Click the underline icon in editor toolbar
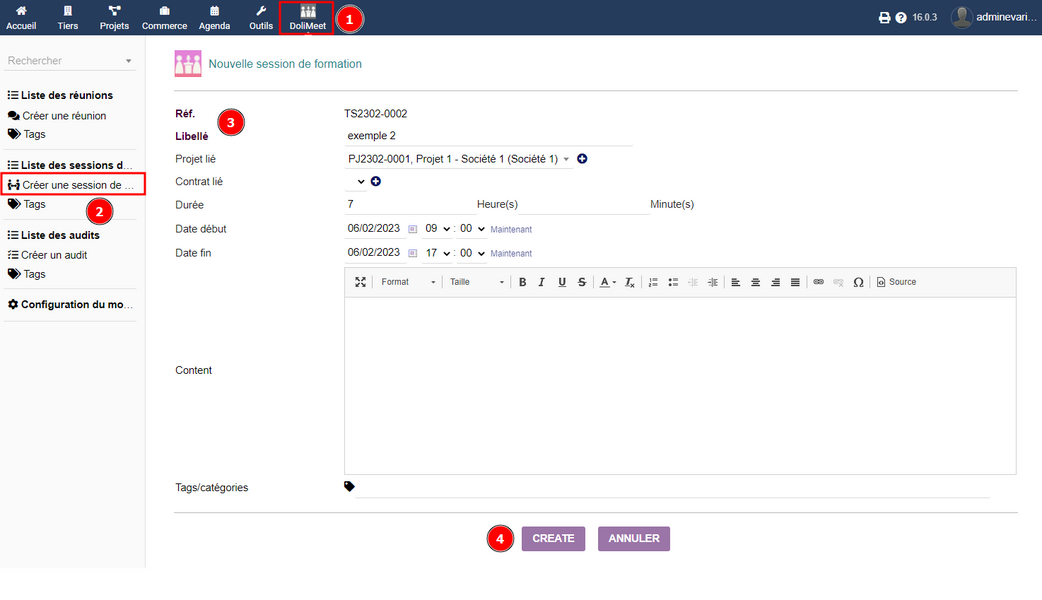1042x600 pixels. 562,282
